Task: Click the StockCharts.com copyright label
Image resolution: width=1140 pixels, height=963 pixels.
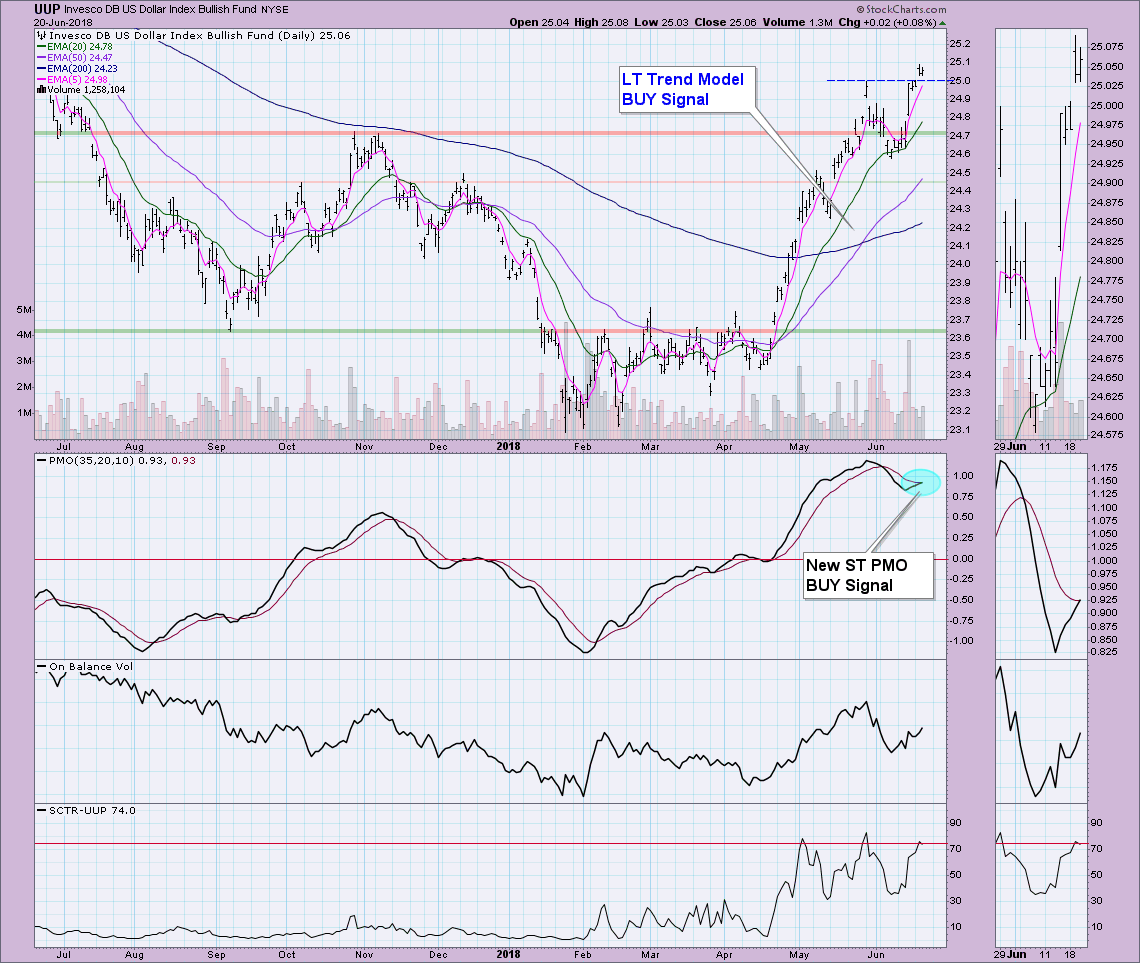Action: pyautogui.click(x=902, y=9)
